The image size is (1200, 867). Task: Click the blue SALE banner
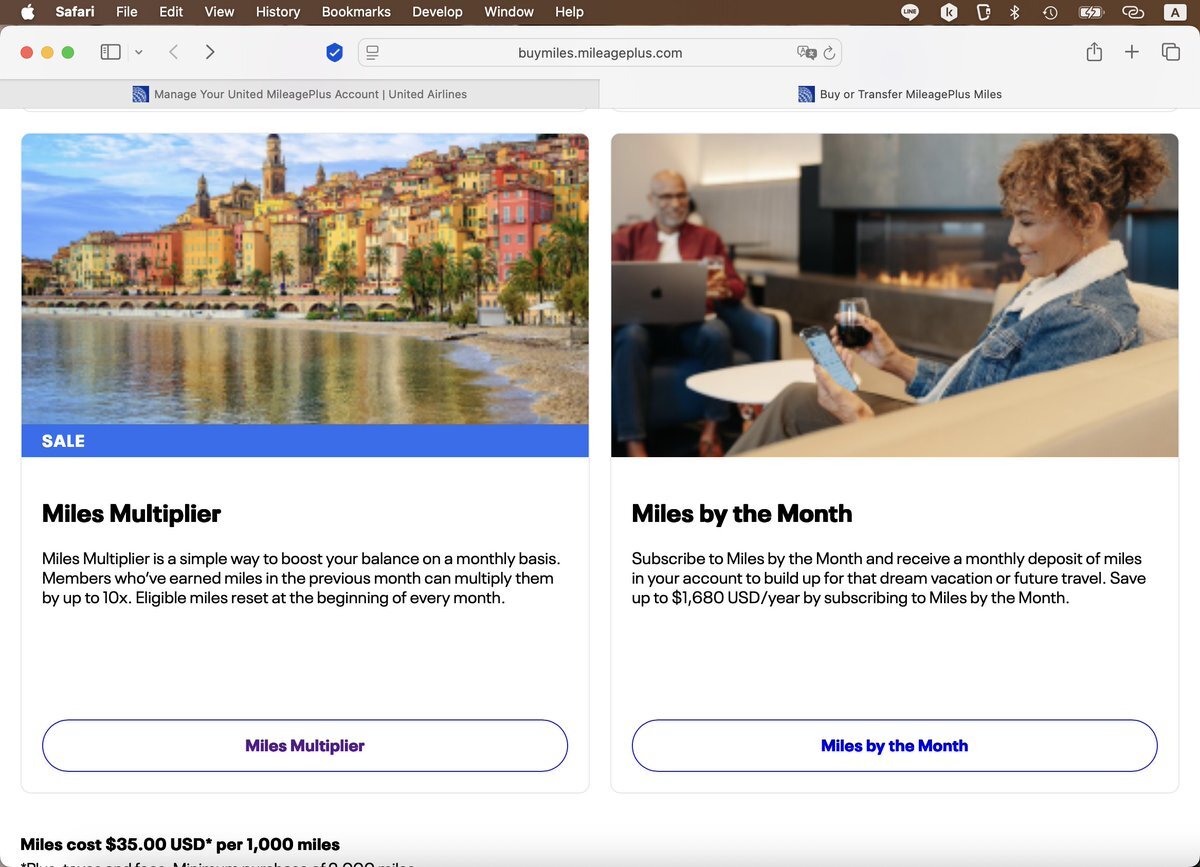coord(305,441)
